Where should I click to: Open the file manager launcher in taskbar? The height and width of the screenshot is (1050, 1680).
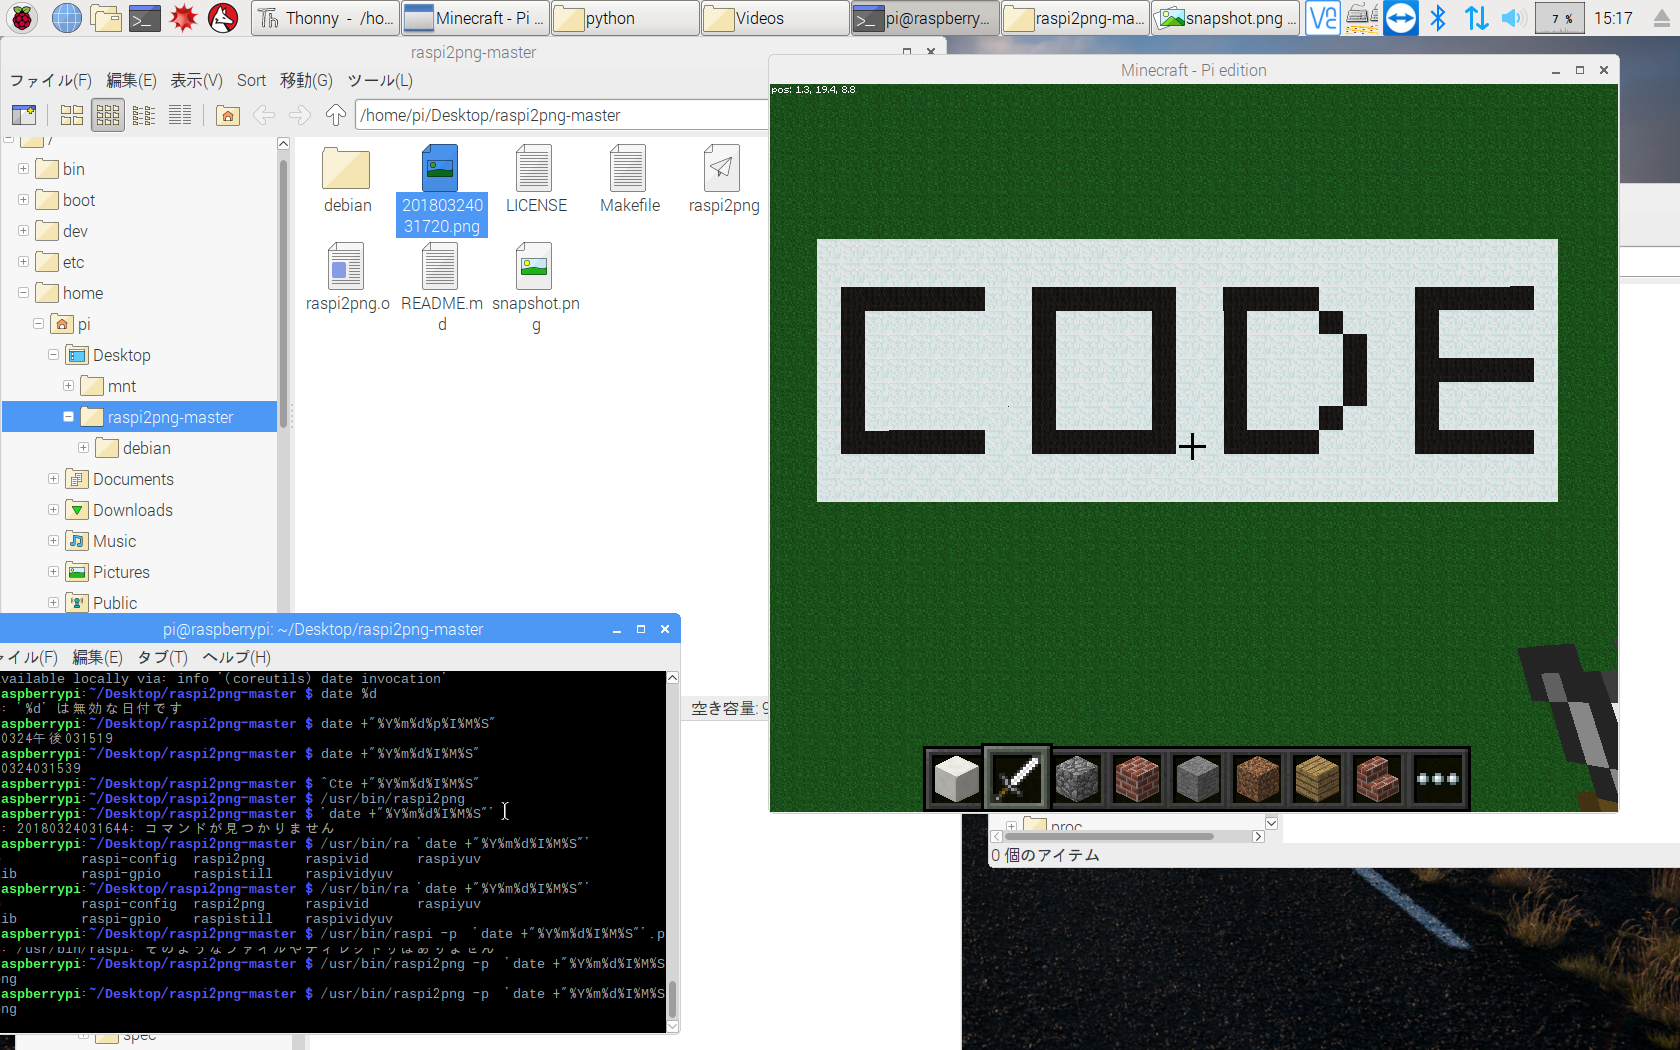coord(105,18)
